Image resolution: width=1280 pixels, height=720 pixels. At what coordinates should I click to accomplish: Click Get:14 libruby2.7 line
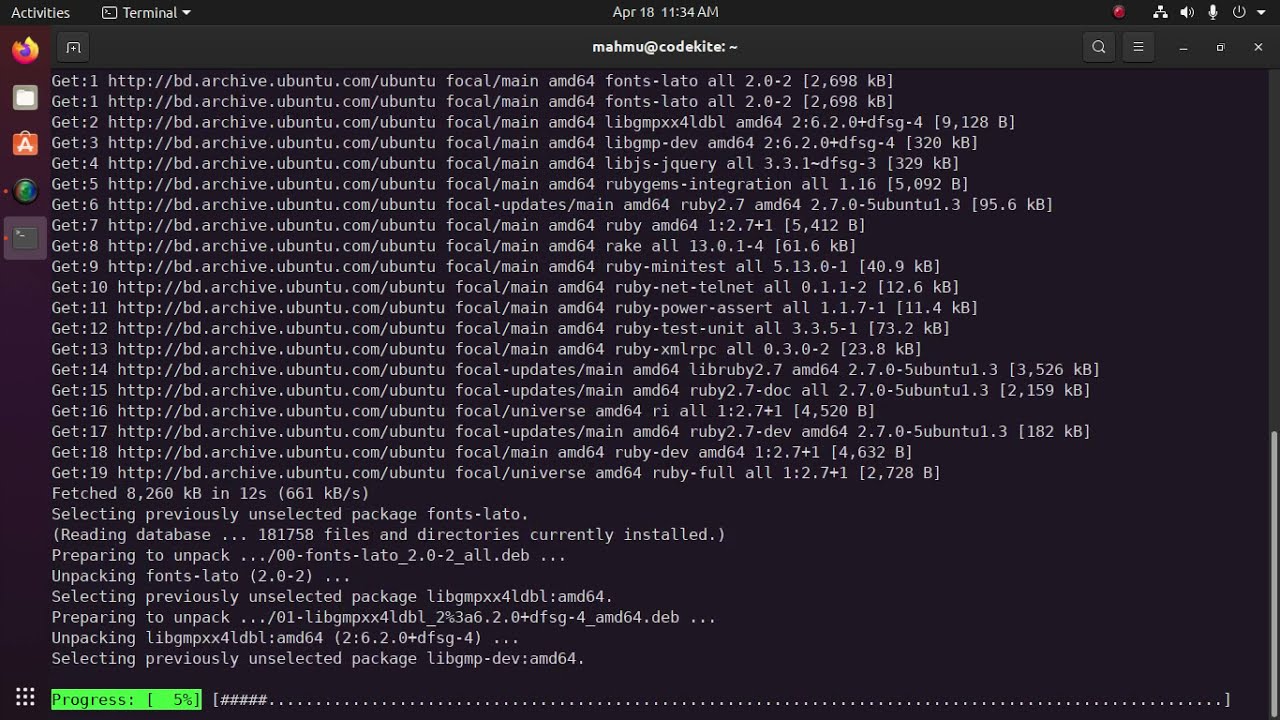tap(576, 369)
